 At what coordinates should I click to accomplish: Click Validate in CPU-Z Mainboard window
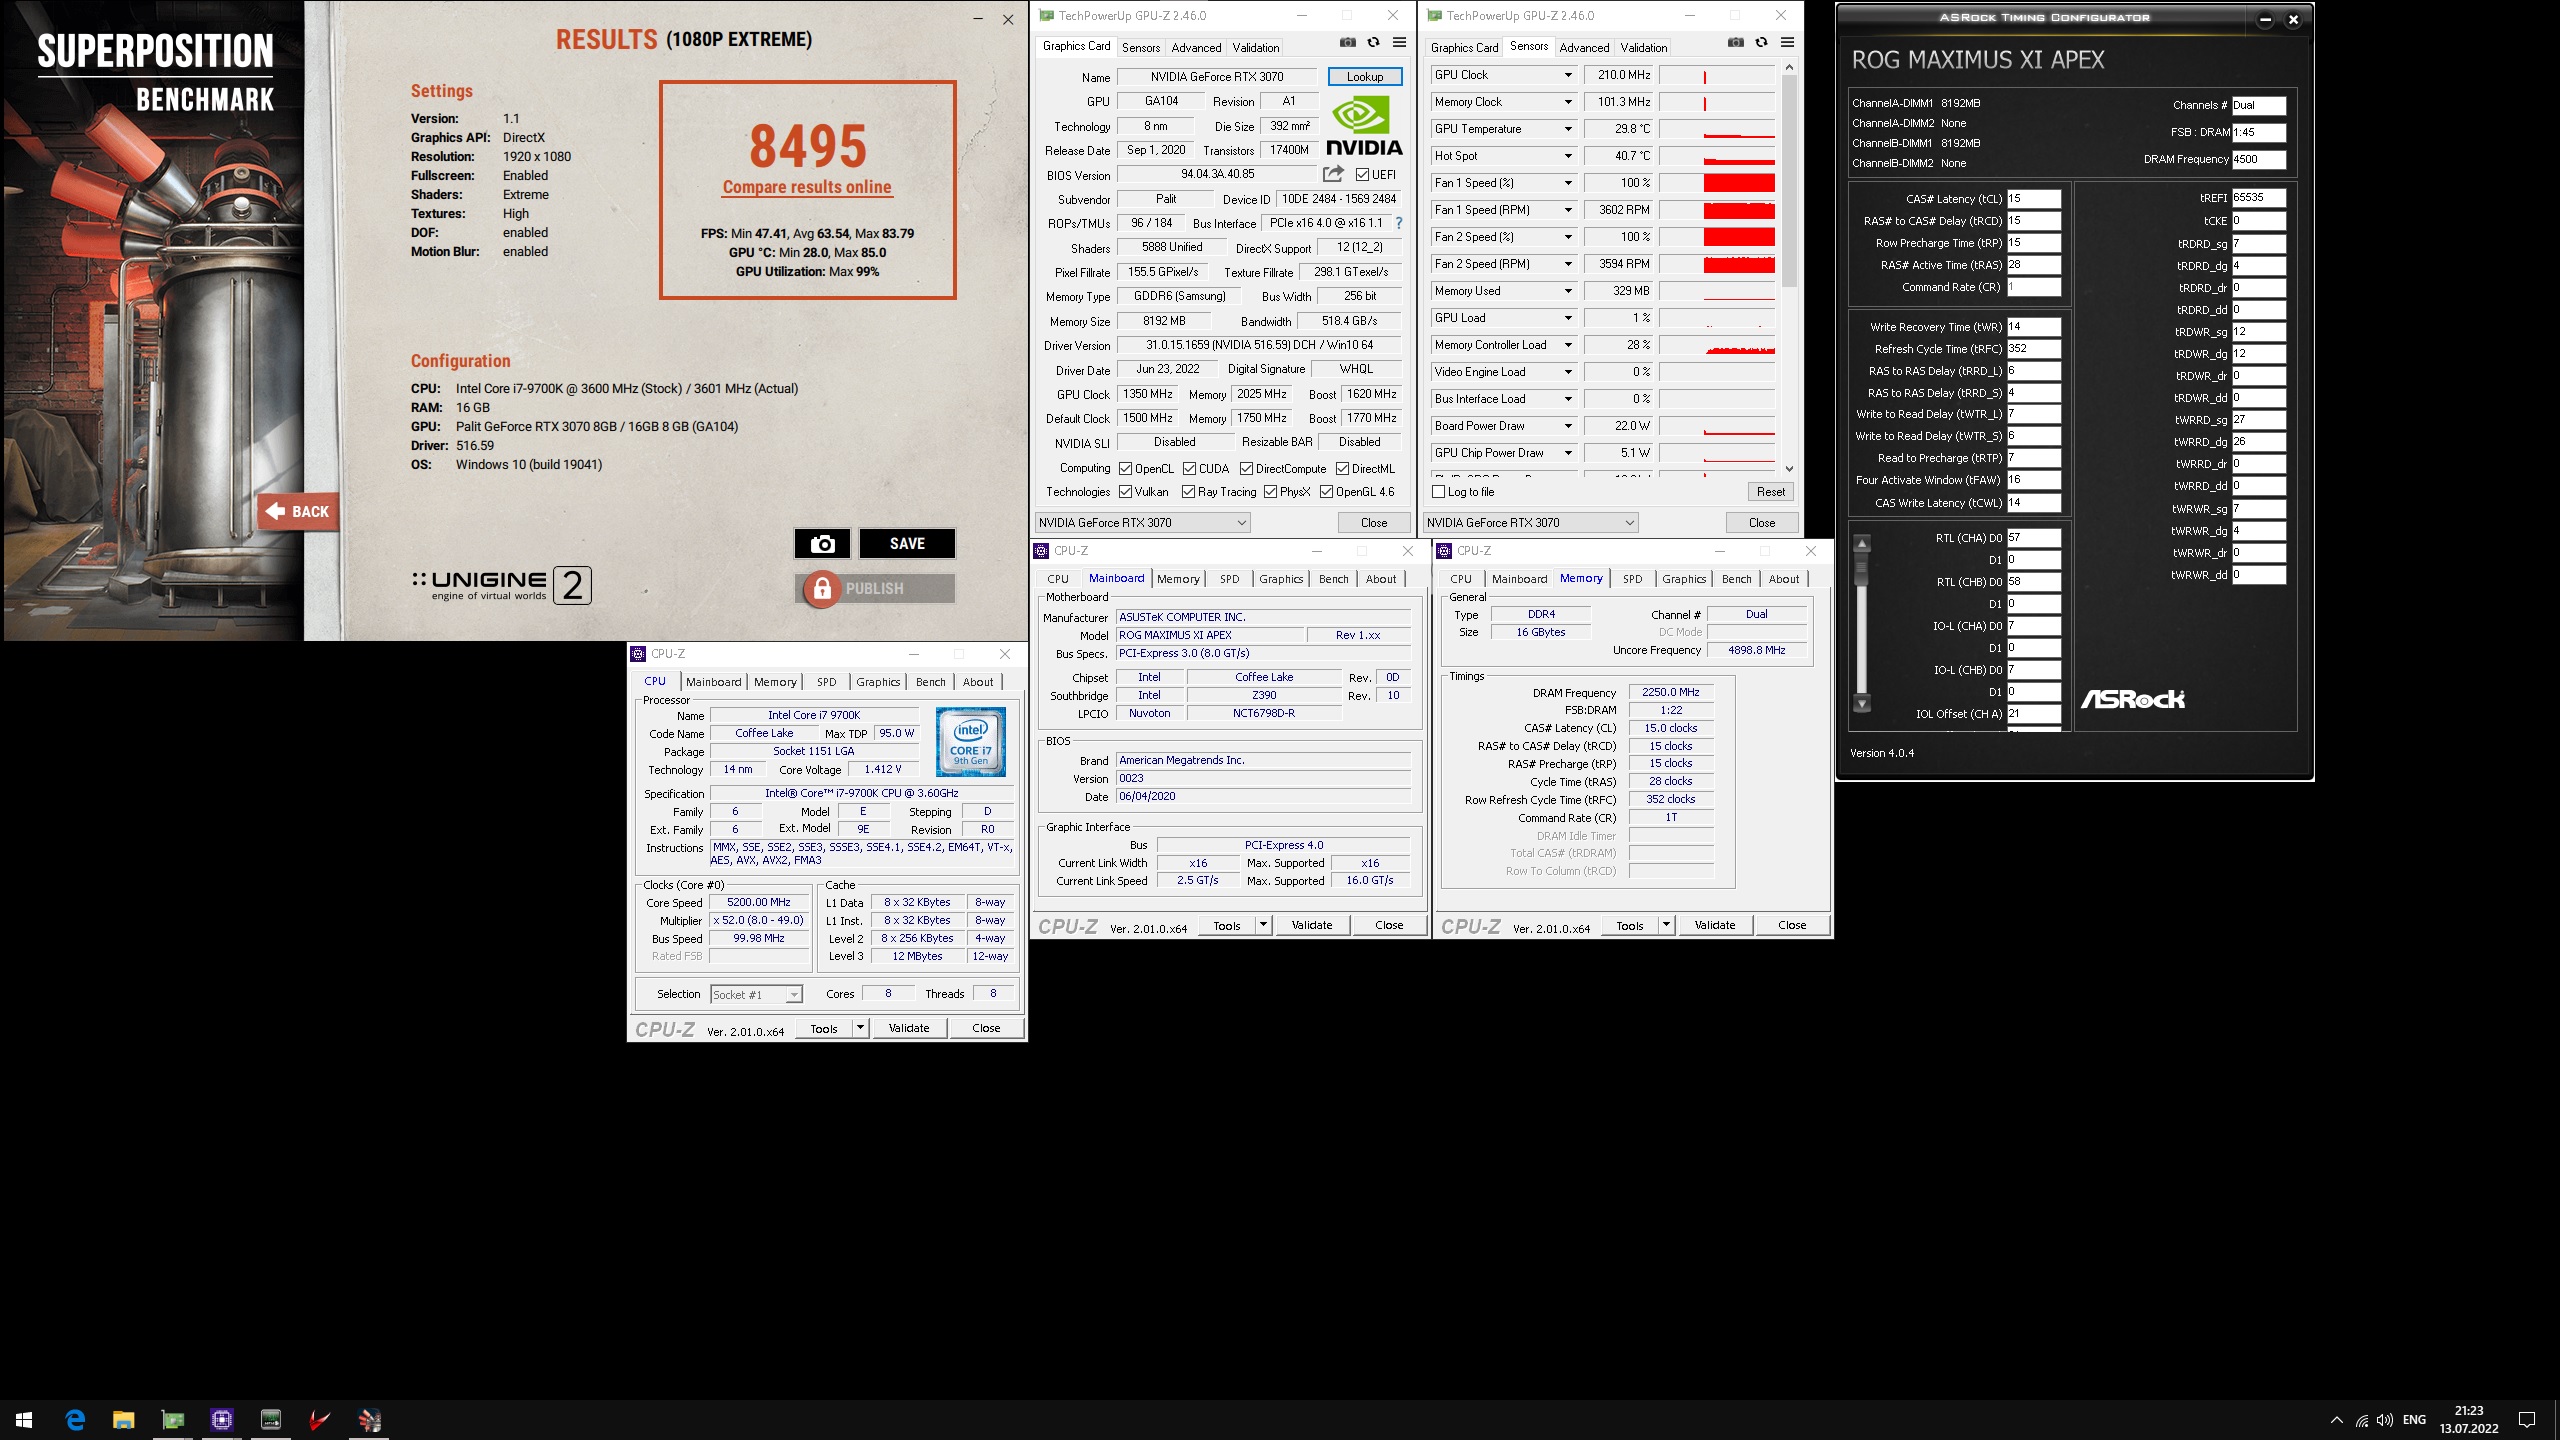1312,925
